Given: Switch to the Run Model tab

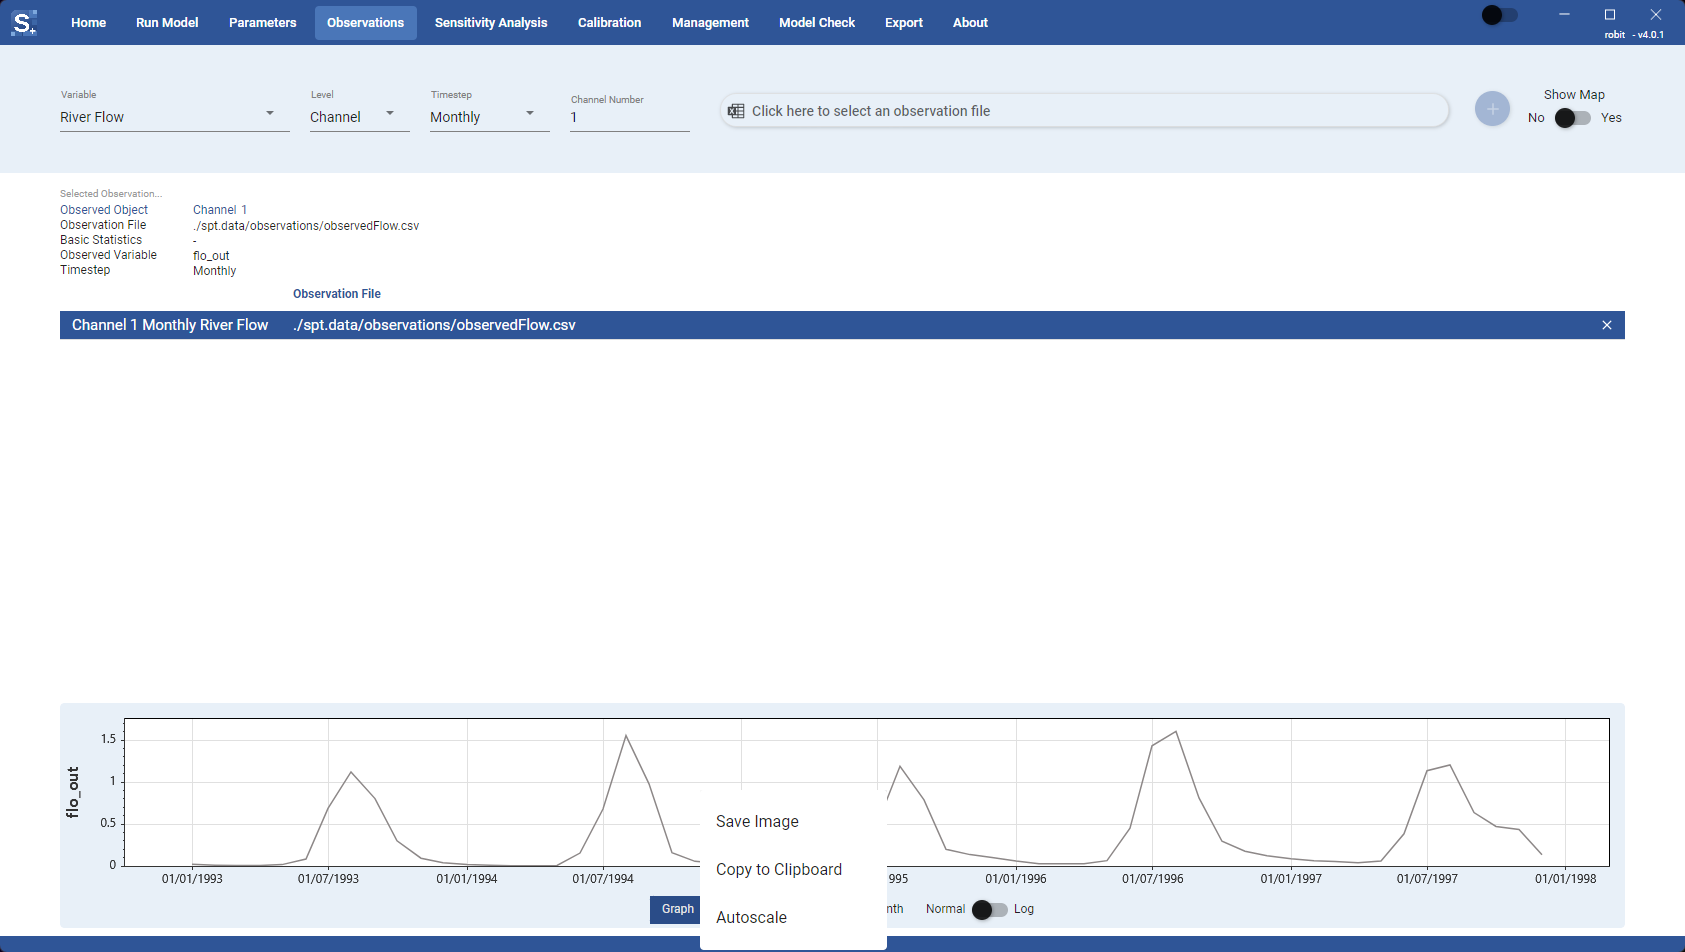Looking at the screenshot, I should click(x=167, y=22).
